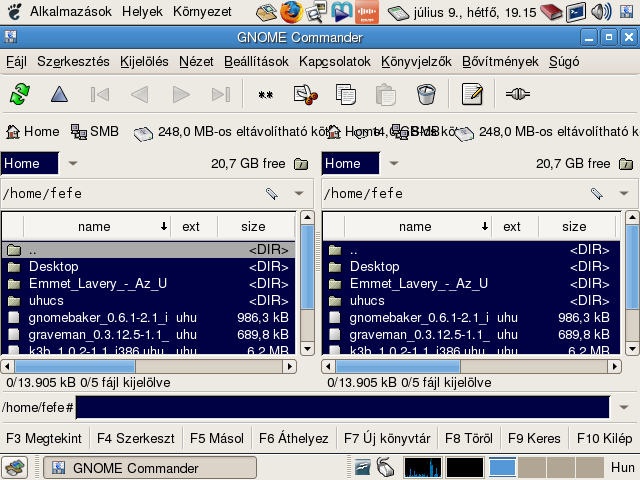Click F5 Másol button
Screen dimensions: 640x480
[x=217, y=438]
